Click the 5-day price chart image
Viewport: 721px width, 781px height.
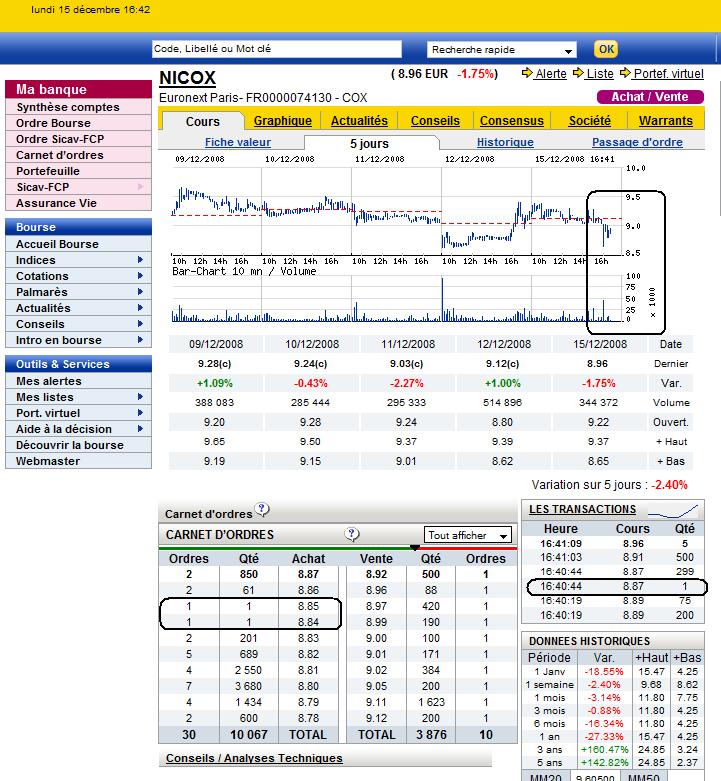[x=396, y=211]
